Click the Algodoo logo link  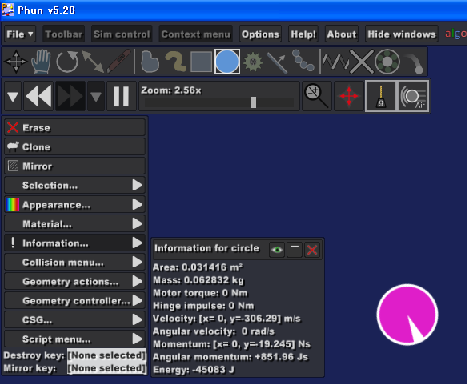point(456,34)
